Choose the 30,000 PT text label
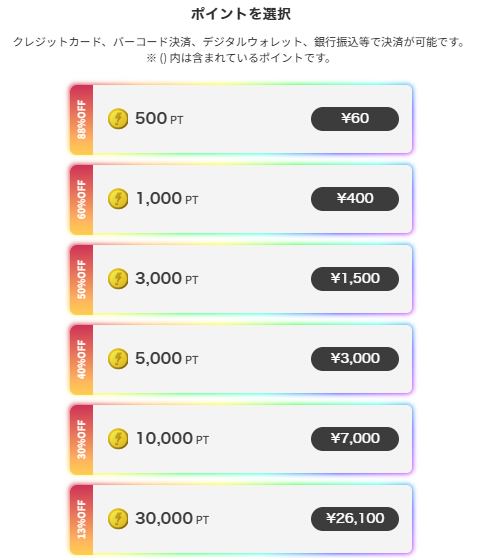Screen dimensions: 488x558 point(172,519)
